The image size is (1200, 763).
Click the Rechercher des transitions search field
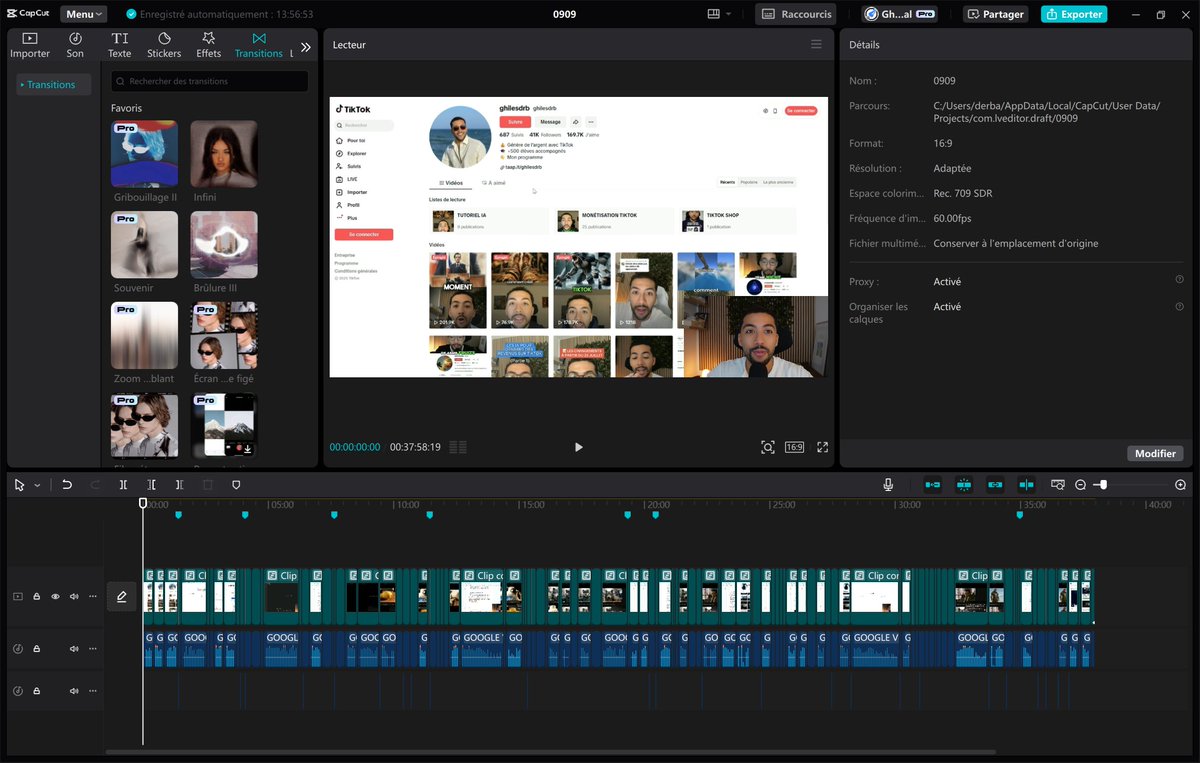(x=210, y=81)
